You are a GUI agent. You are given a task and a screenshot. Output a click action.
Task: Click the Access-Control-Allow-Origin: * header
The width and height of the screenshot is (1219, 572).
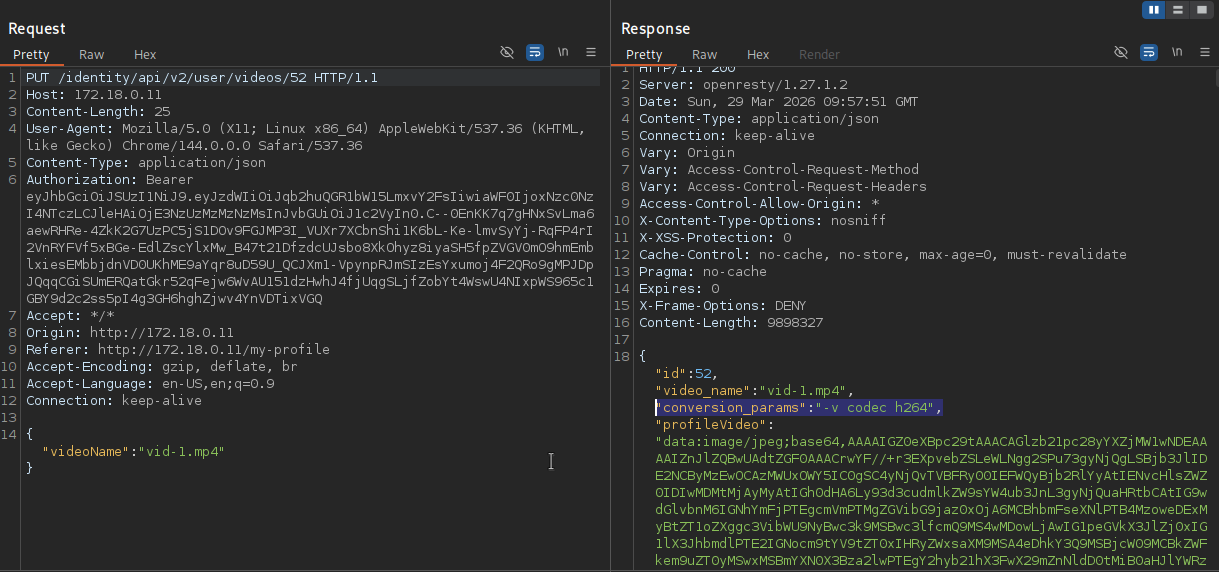pyautogui.click(x=759, y=204)
